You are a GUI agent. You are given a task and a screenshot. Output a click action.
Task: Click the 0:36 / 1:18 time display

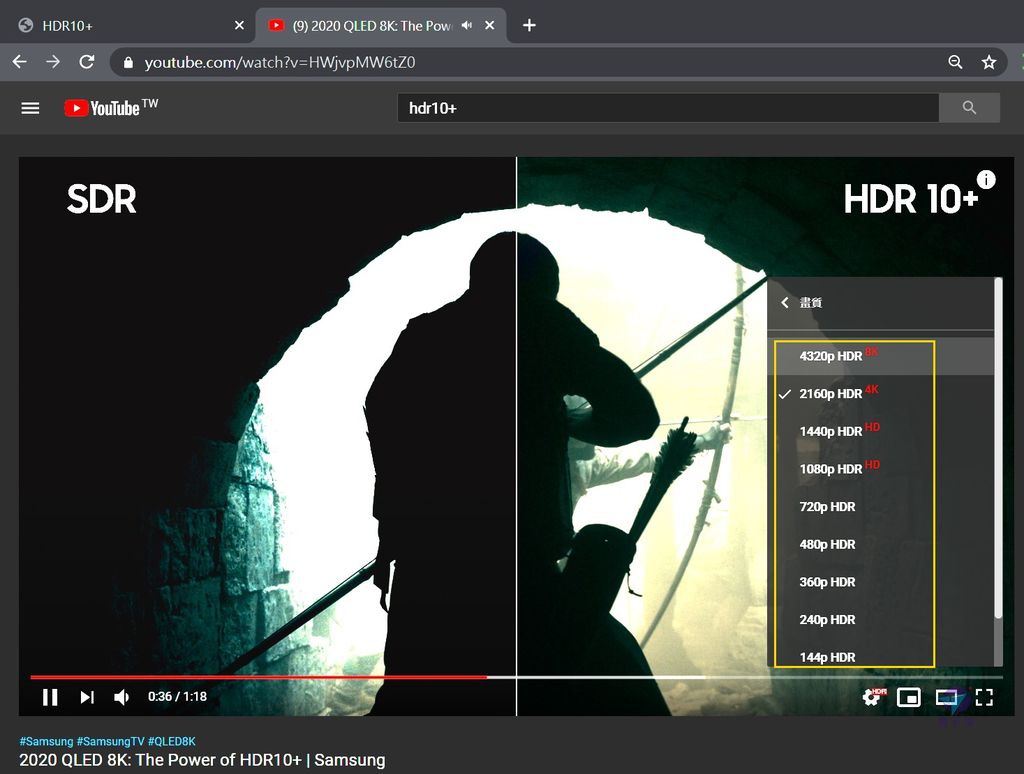178,697
